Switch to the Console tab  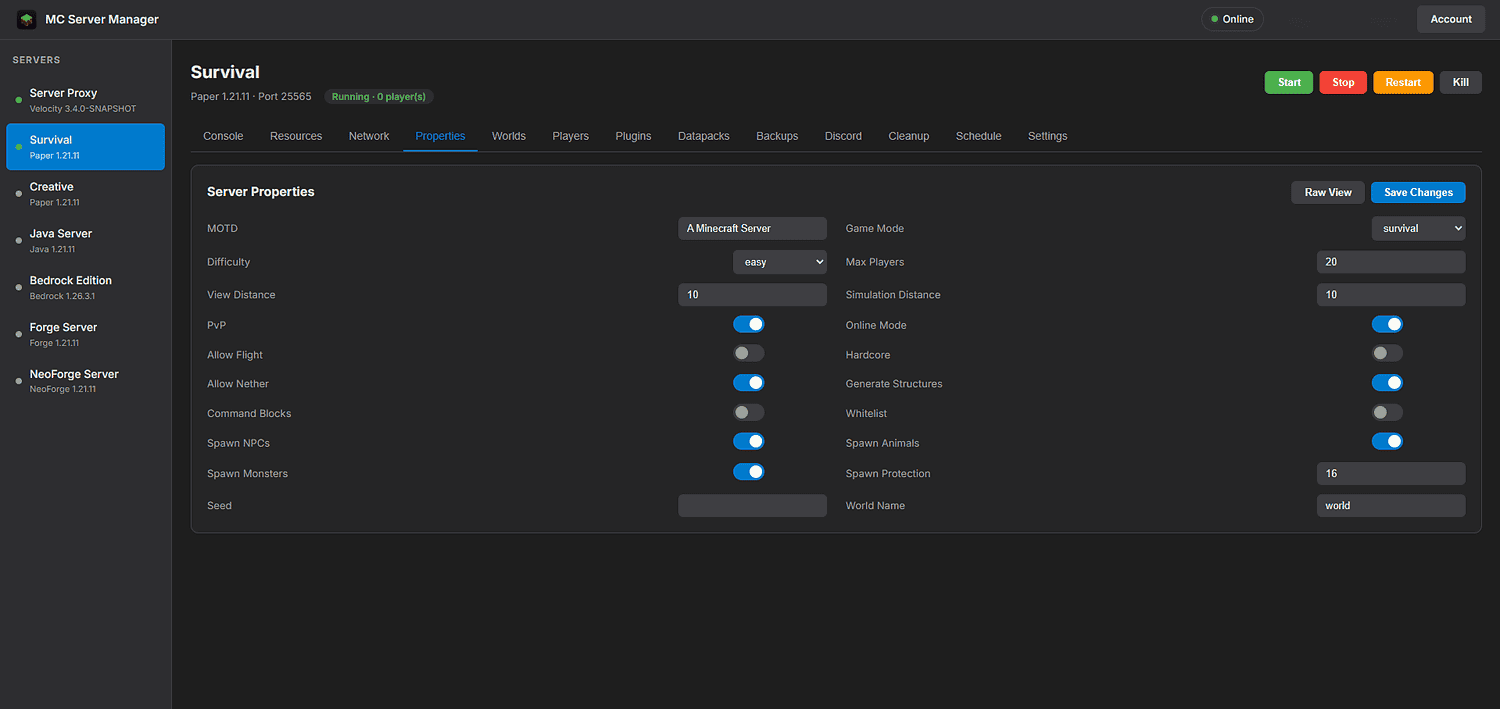[x=223, y=136]
